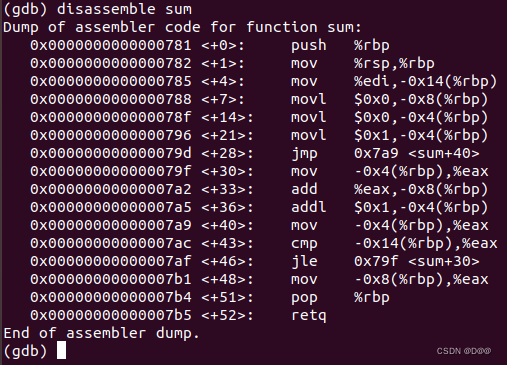Click address 0x0000000000000782
The image size is (507, 365).
pyautogui.click(x=111, y=63)
